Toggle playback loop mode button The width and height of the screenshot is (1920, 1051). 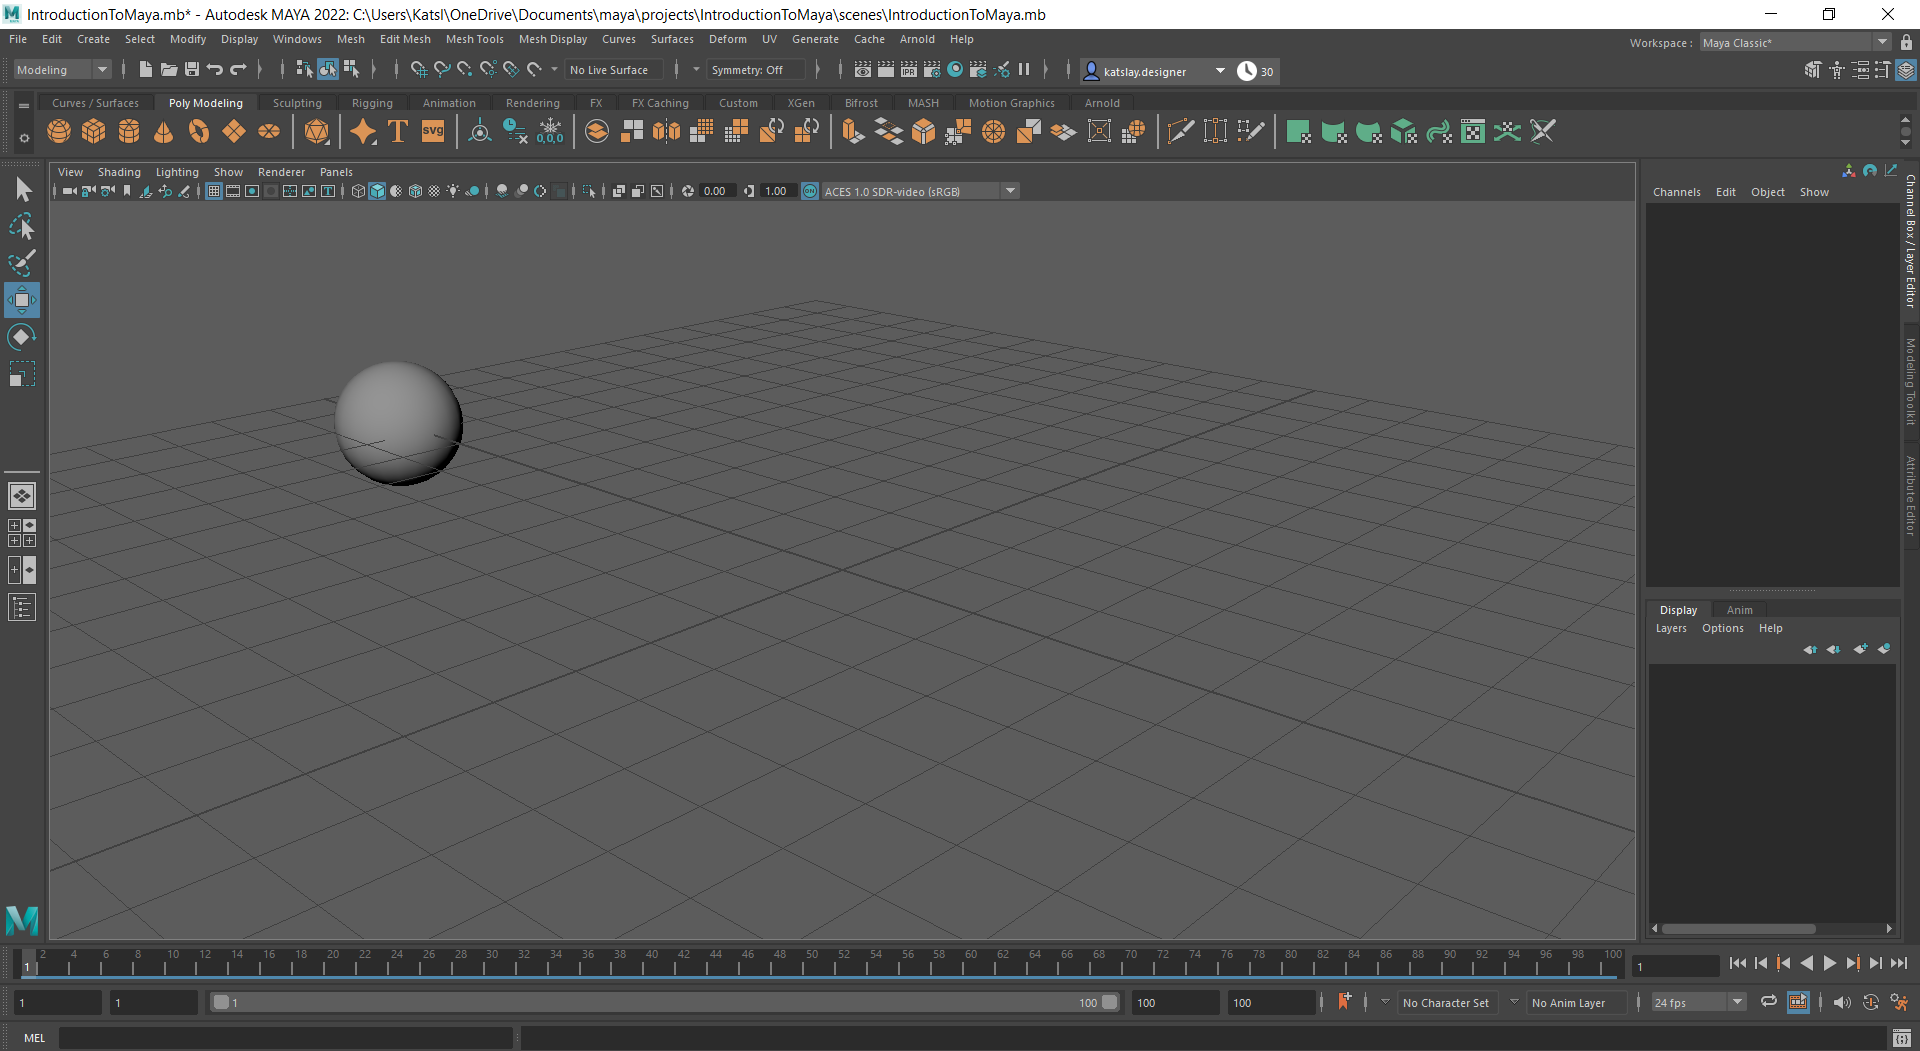pos(1769,1002)
